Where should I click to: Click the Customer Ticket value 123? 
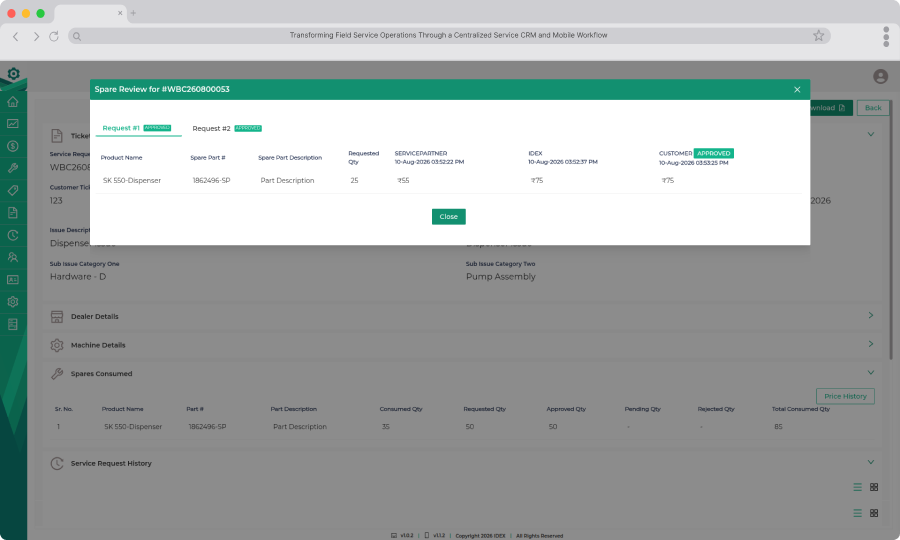pyautogui.click(x=56, y=201)
